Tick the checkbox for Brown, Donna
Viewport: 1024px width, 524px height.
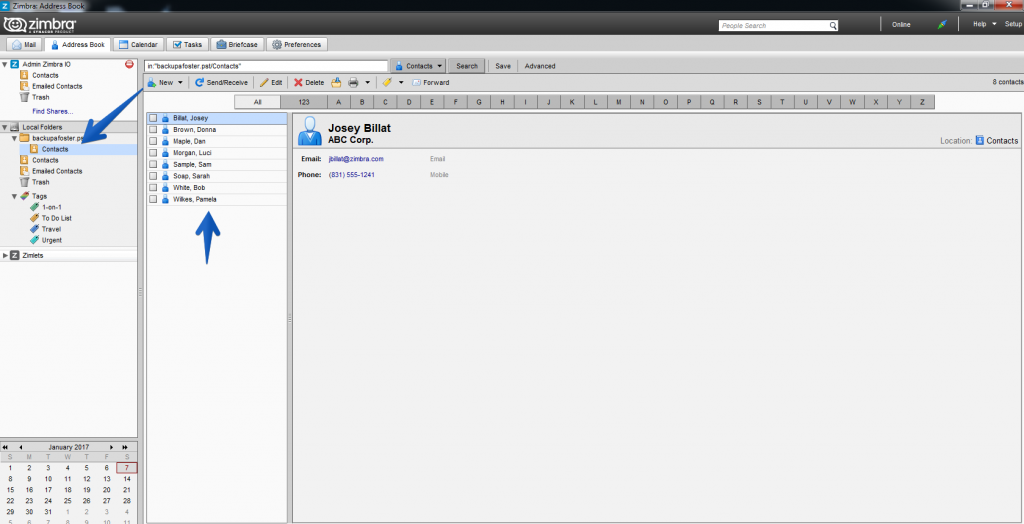153,130
